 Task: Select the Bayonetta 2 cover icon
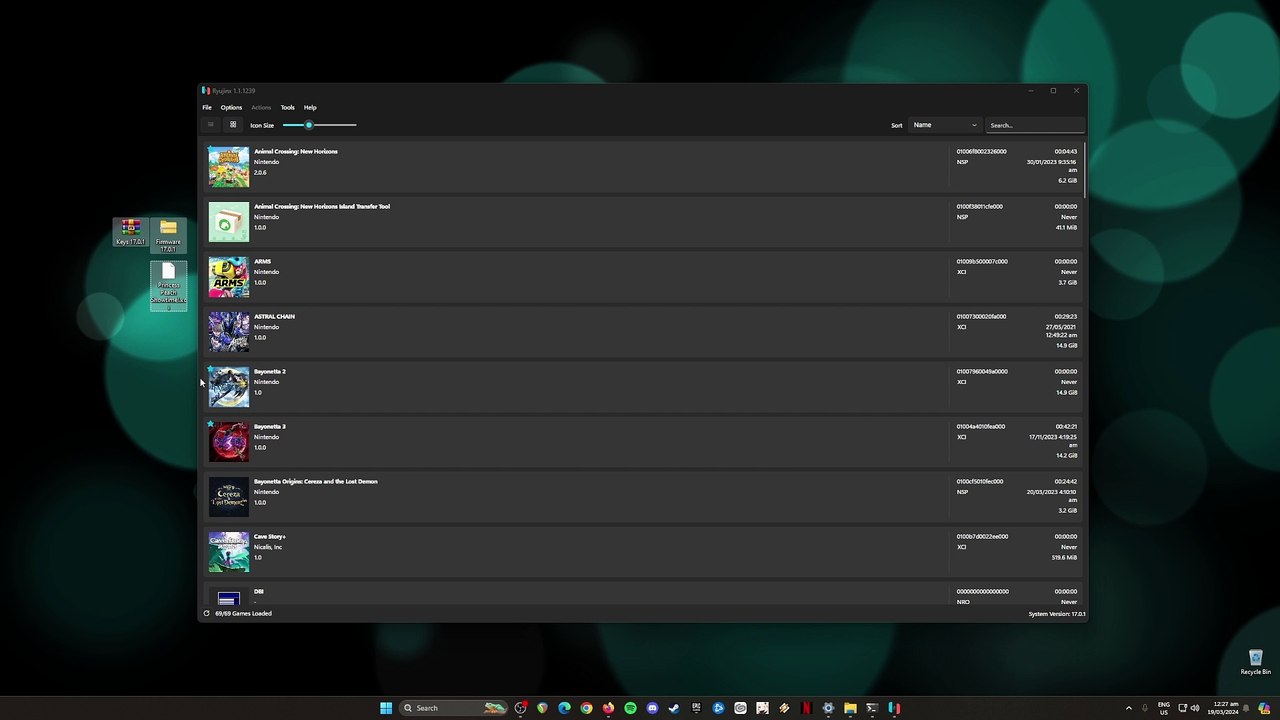coord(229,387)
